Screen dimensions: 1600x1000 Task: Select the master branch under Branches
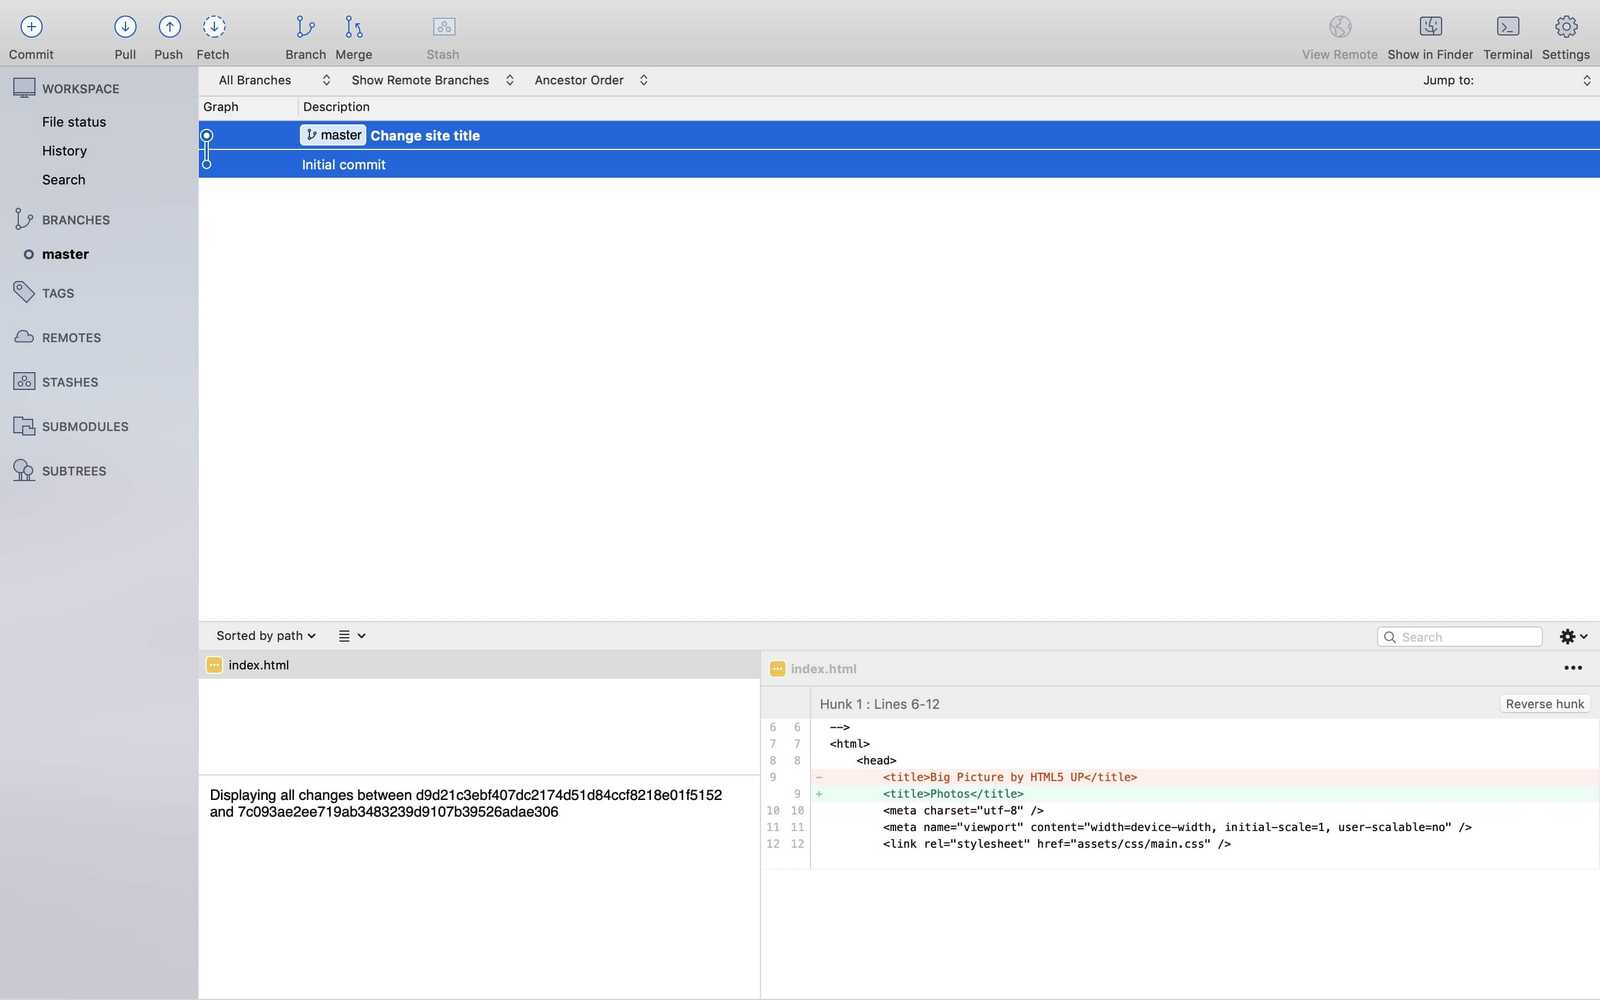click(x=65, y=253)
